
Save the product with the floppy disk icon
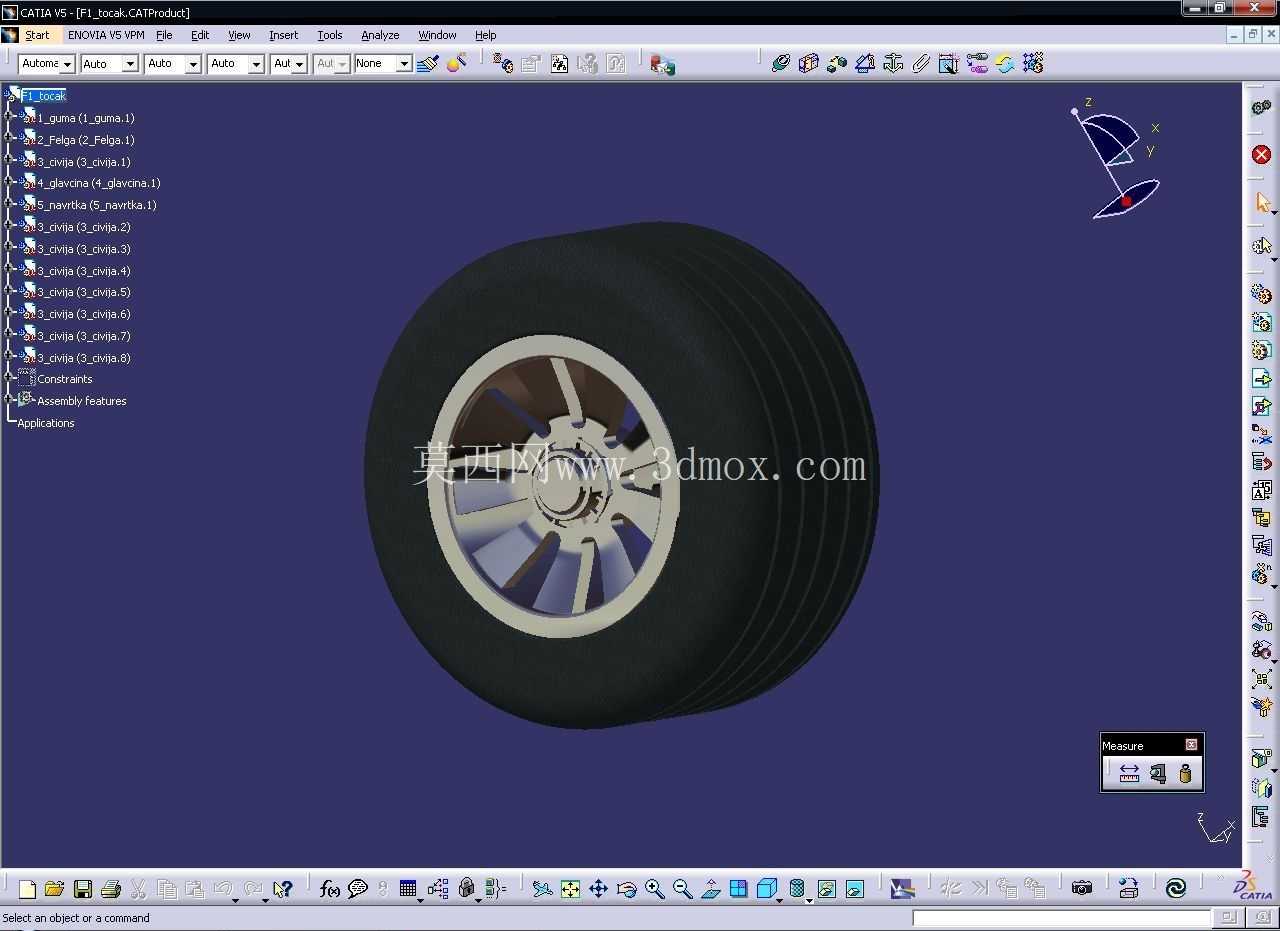click(x=83, y=889)
